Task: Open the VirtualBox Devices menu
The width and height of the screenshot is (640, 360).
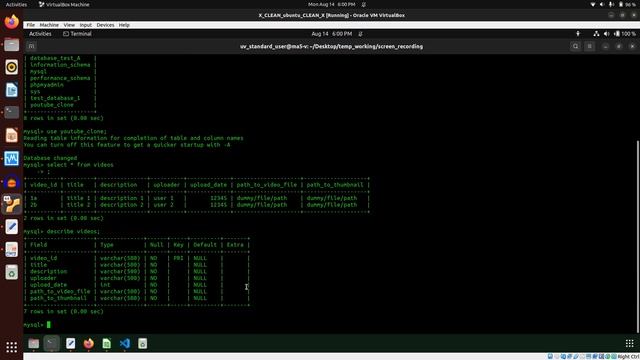Action: click(105, 25)
